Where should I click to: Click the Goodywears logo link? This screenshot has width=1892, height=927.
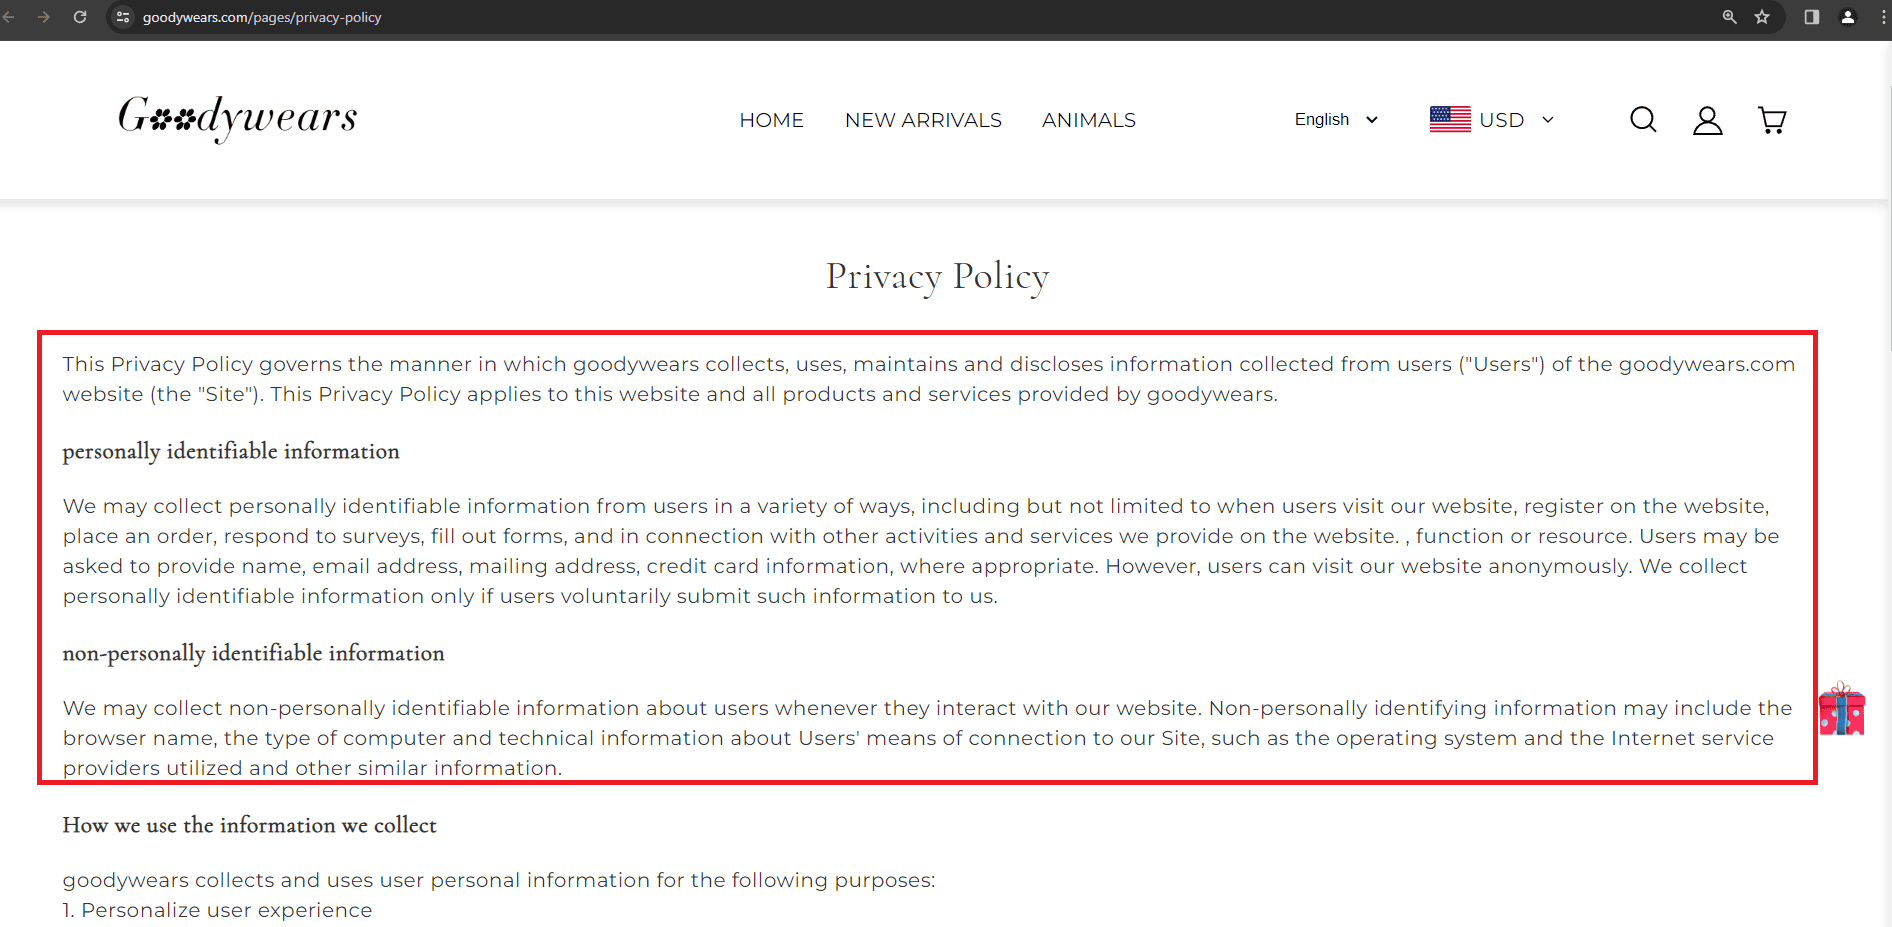237,118
